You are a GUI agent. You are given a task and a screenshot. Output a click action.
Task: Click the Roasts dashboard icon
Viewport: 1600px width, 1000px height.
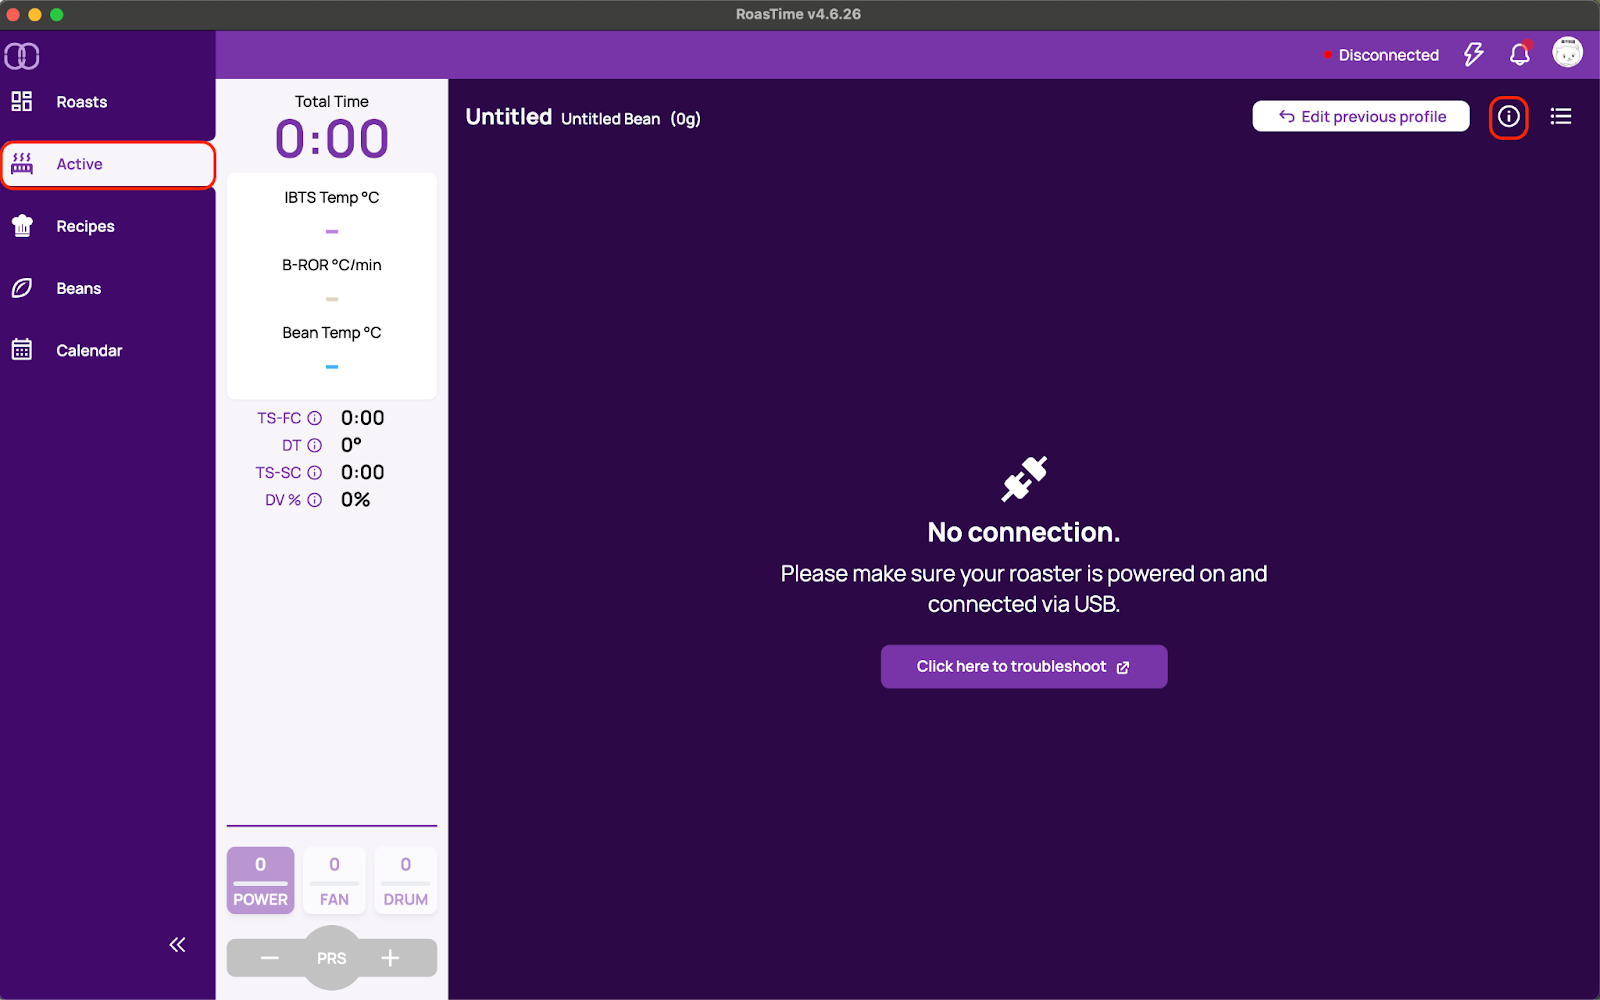coord(22,101)
